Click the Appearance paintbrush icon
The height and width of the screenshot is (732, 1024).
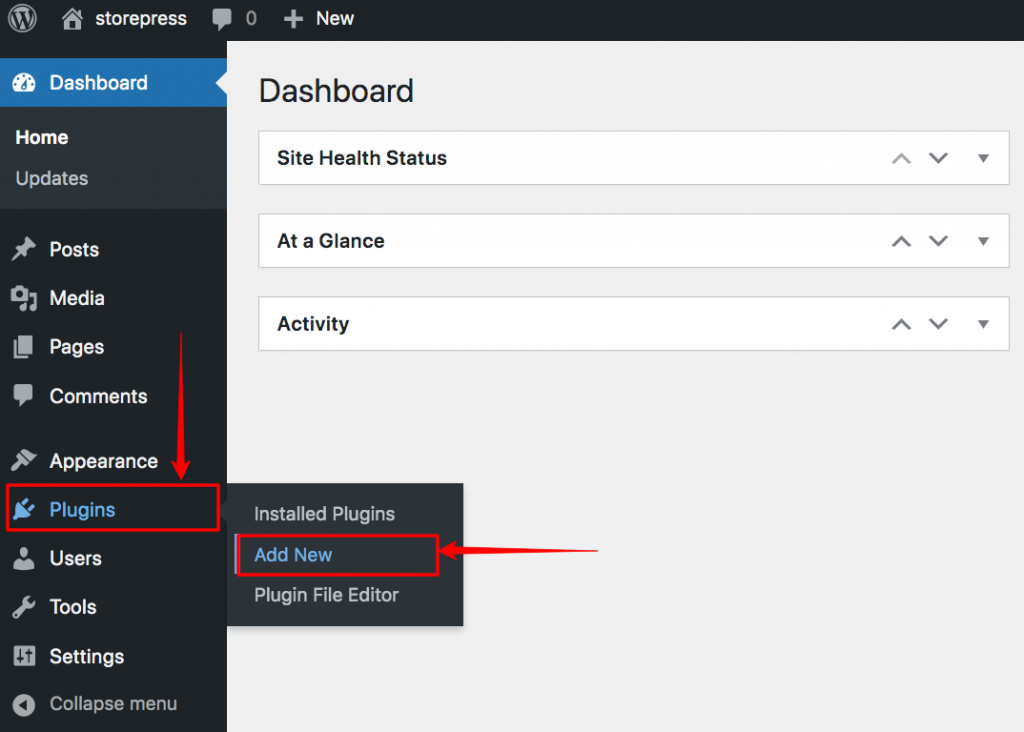pos(24,460)
